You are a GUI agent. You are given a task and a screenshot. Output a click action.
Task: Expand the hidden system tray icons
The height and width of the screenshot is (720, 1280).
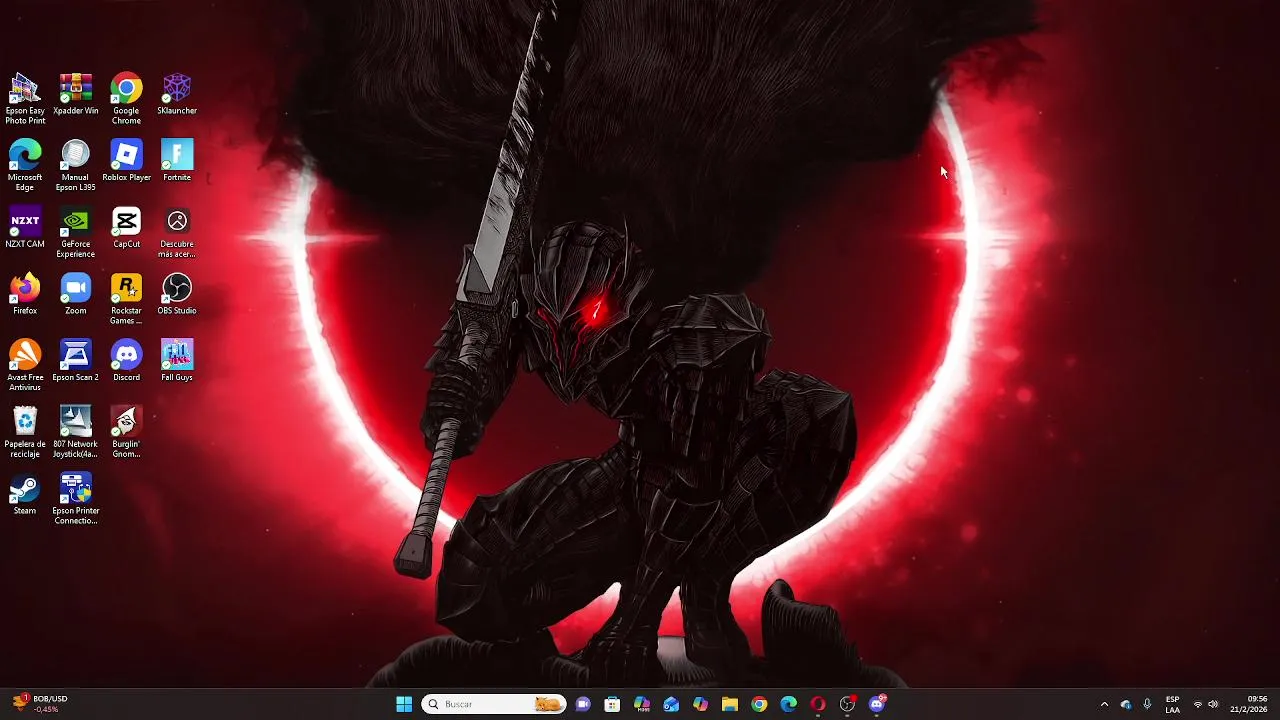click(x=1104, y=704)
